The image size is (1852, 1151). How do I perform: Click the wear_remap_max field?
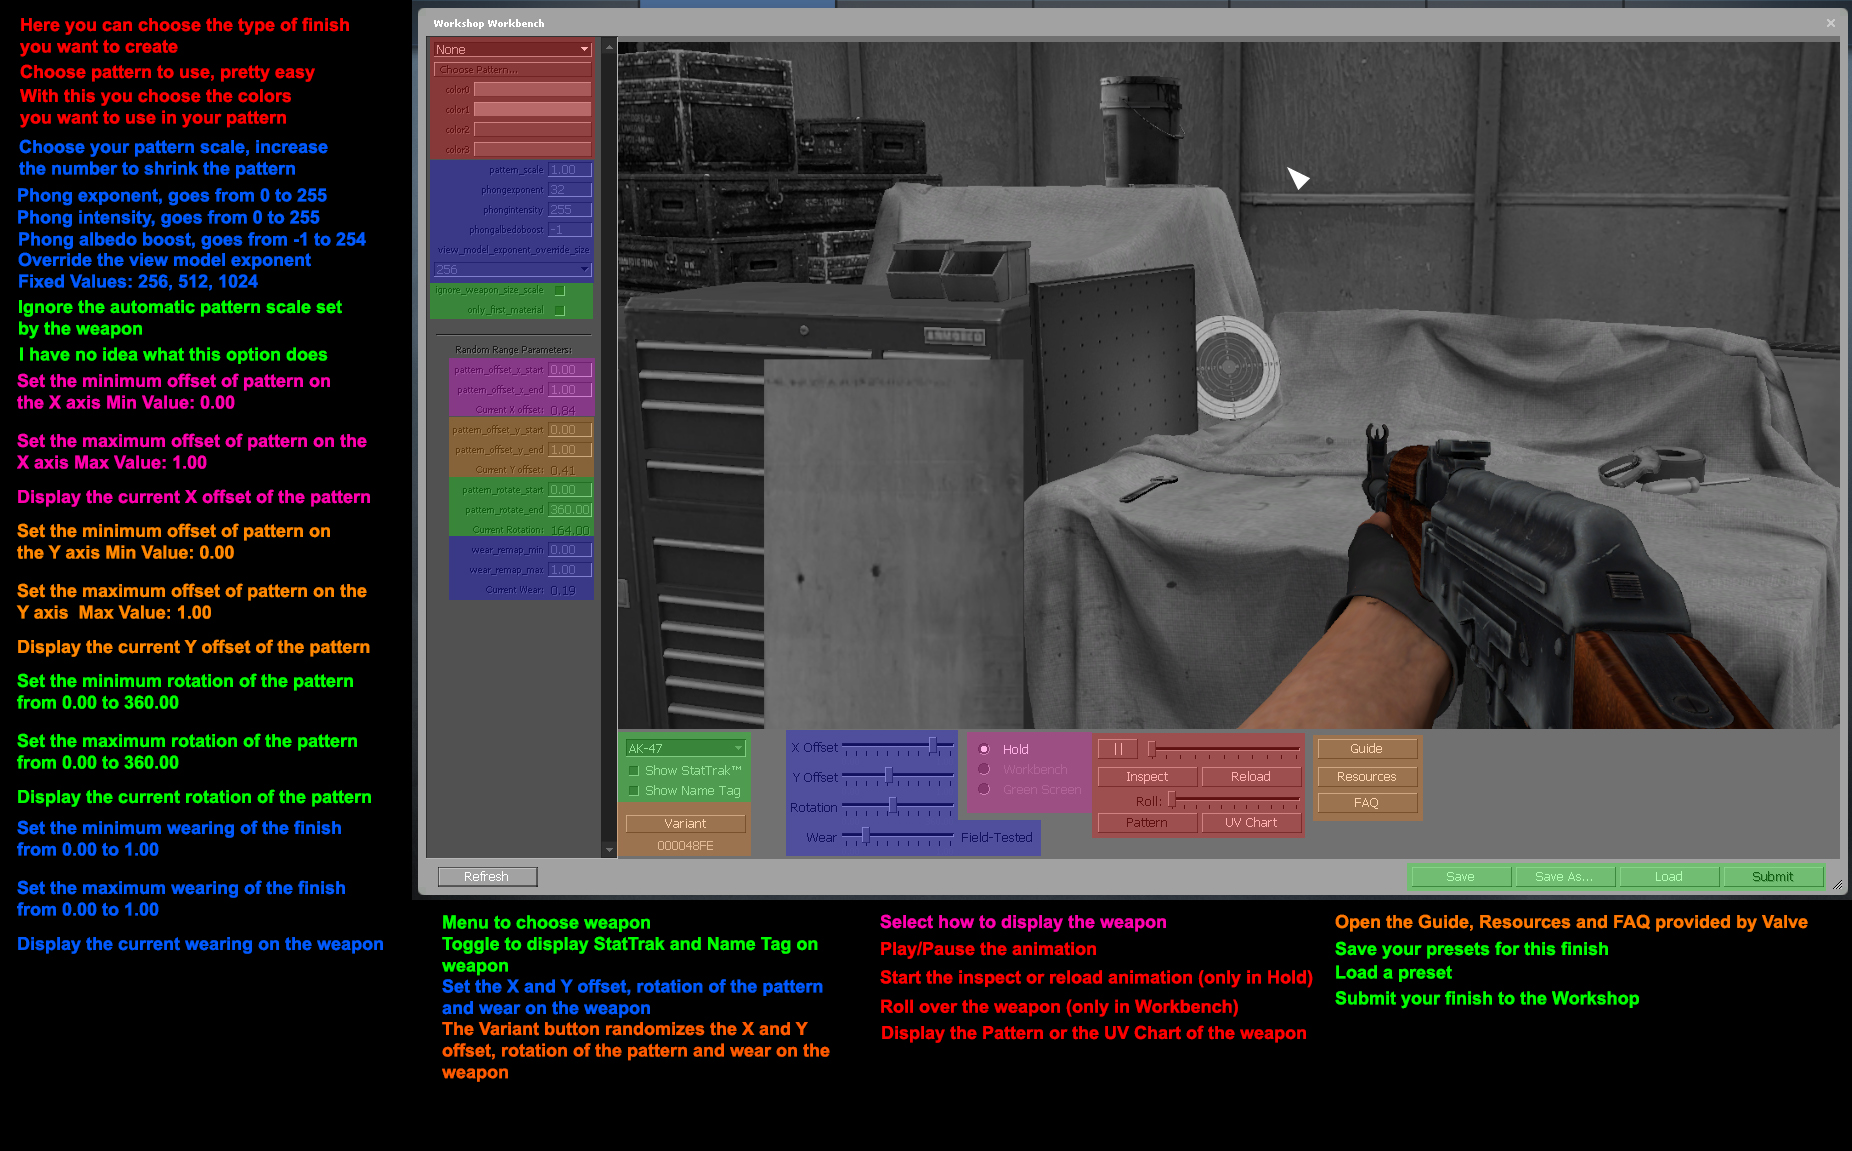(570, 570)
